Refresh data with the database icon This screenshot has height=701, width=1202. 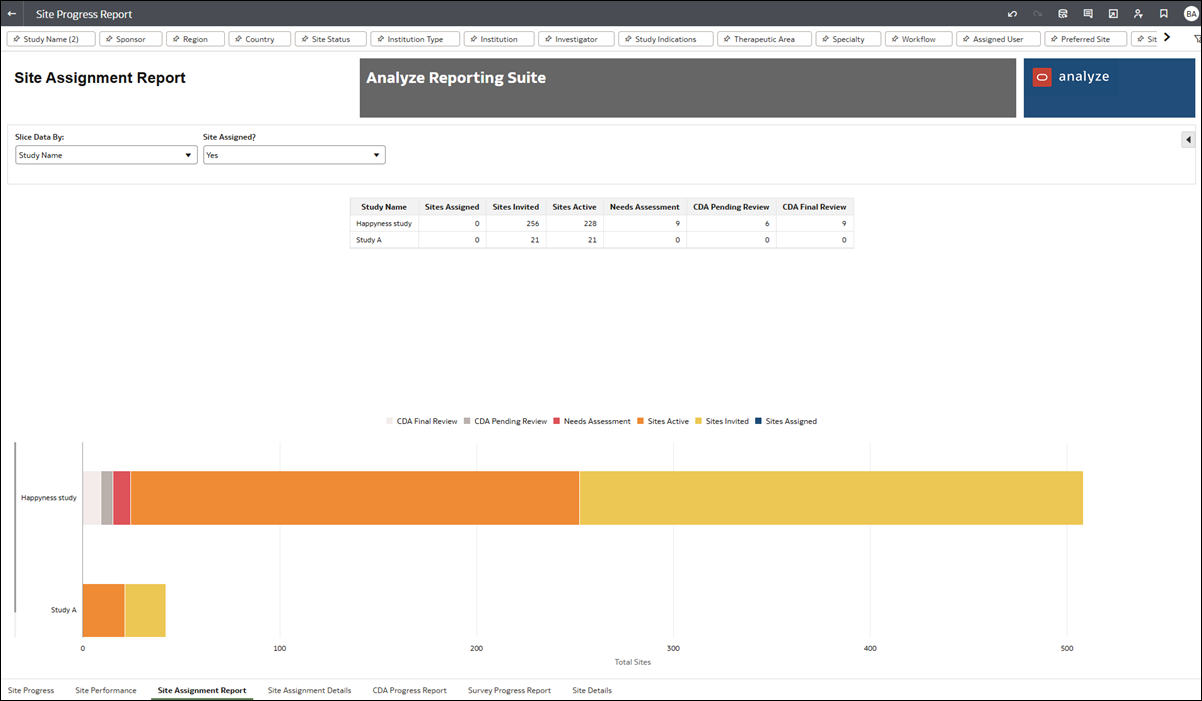tap(1063, 14)
